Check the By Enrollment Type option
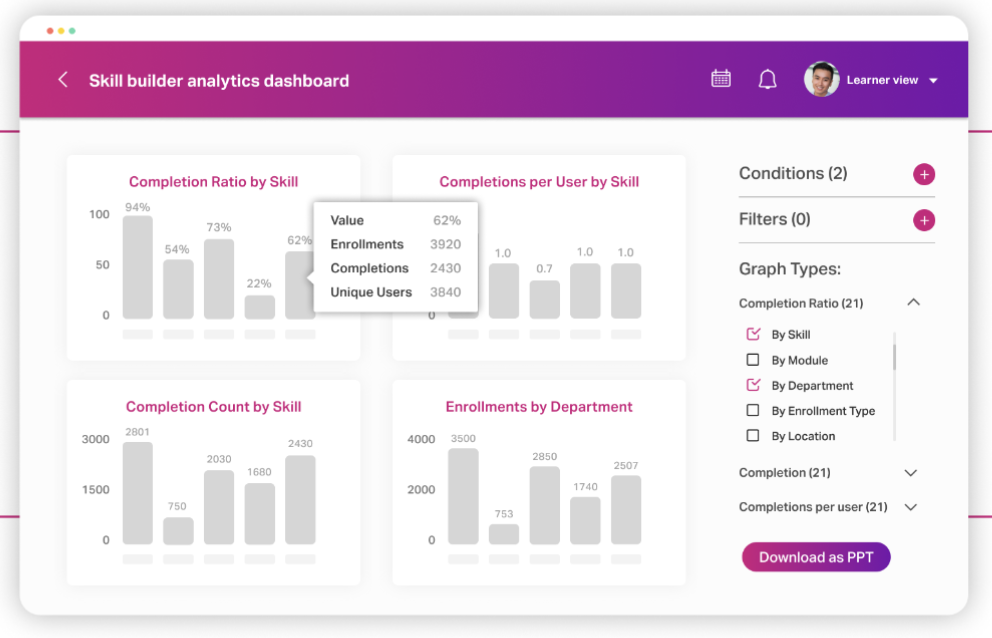The image size is (992, 638). [x=754, y=411]
